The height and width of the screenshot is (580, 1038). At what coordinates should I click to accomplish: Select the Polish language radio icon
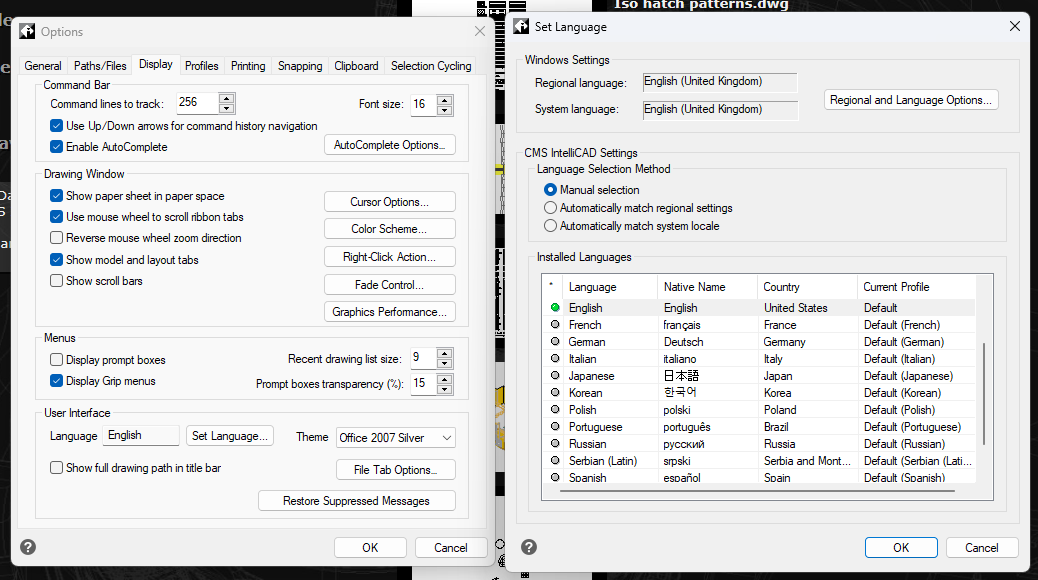(x=555, y=409)
